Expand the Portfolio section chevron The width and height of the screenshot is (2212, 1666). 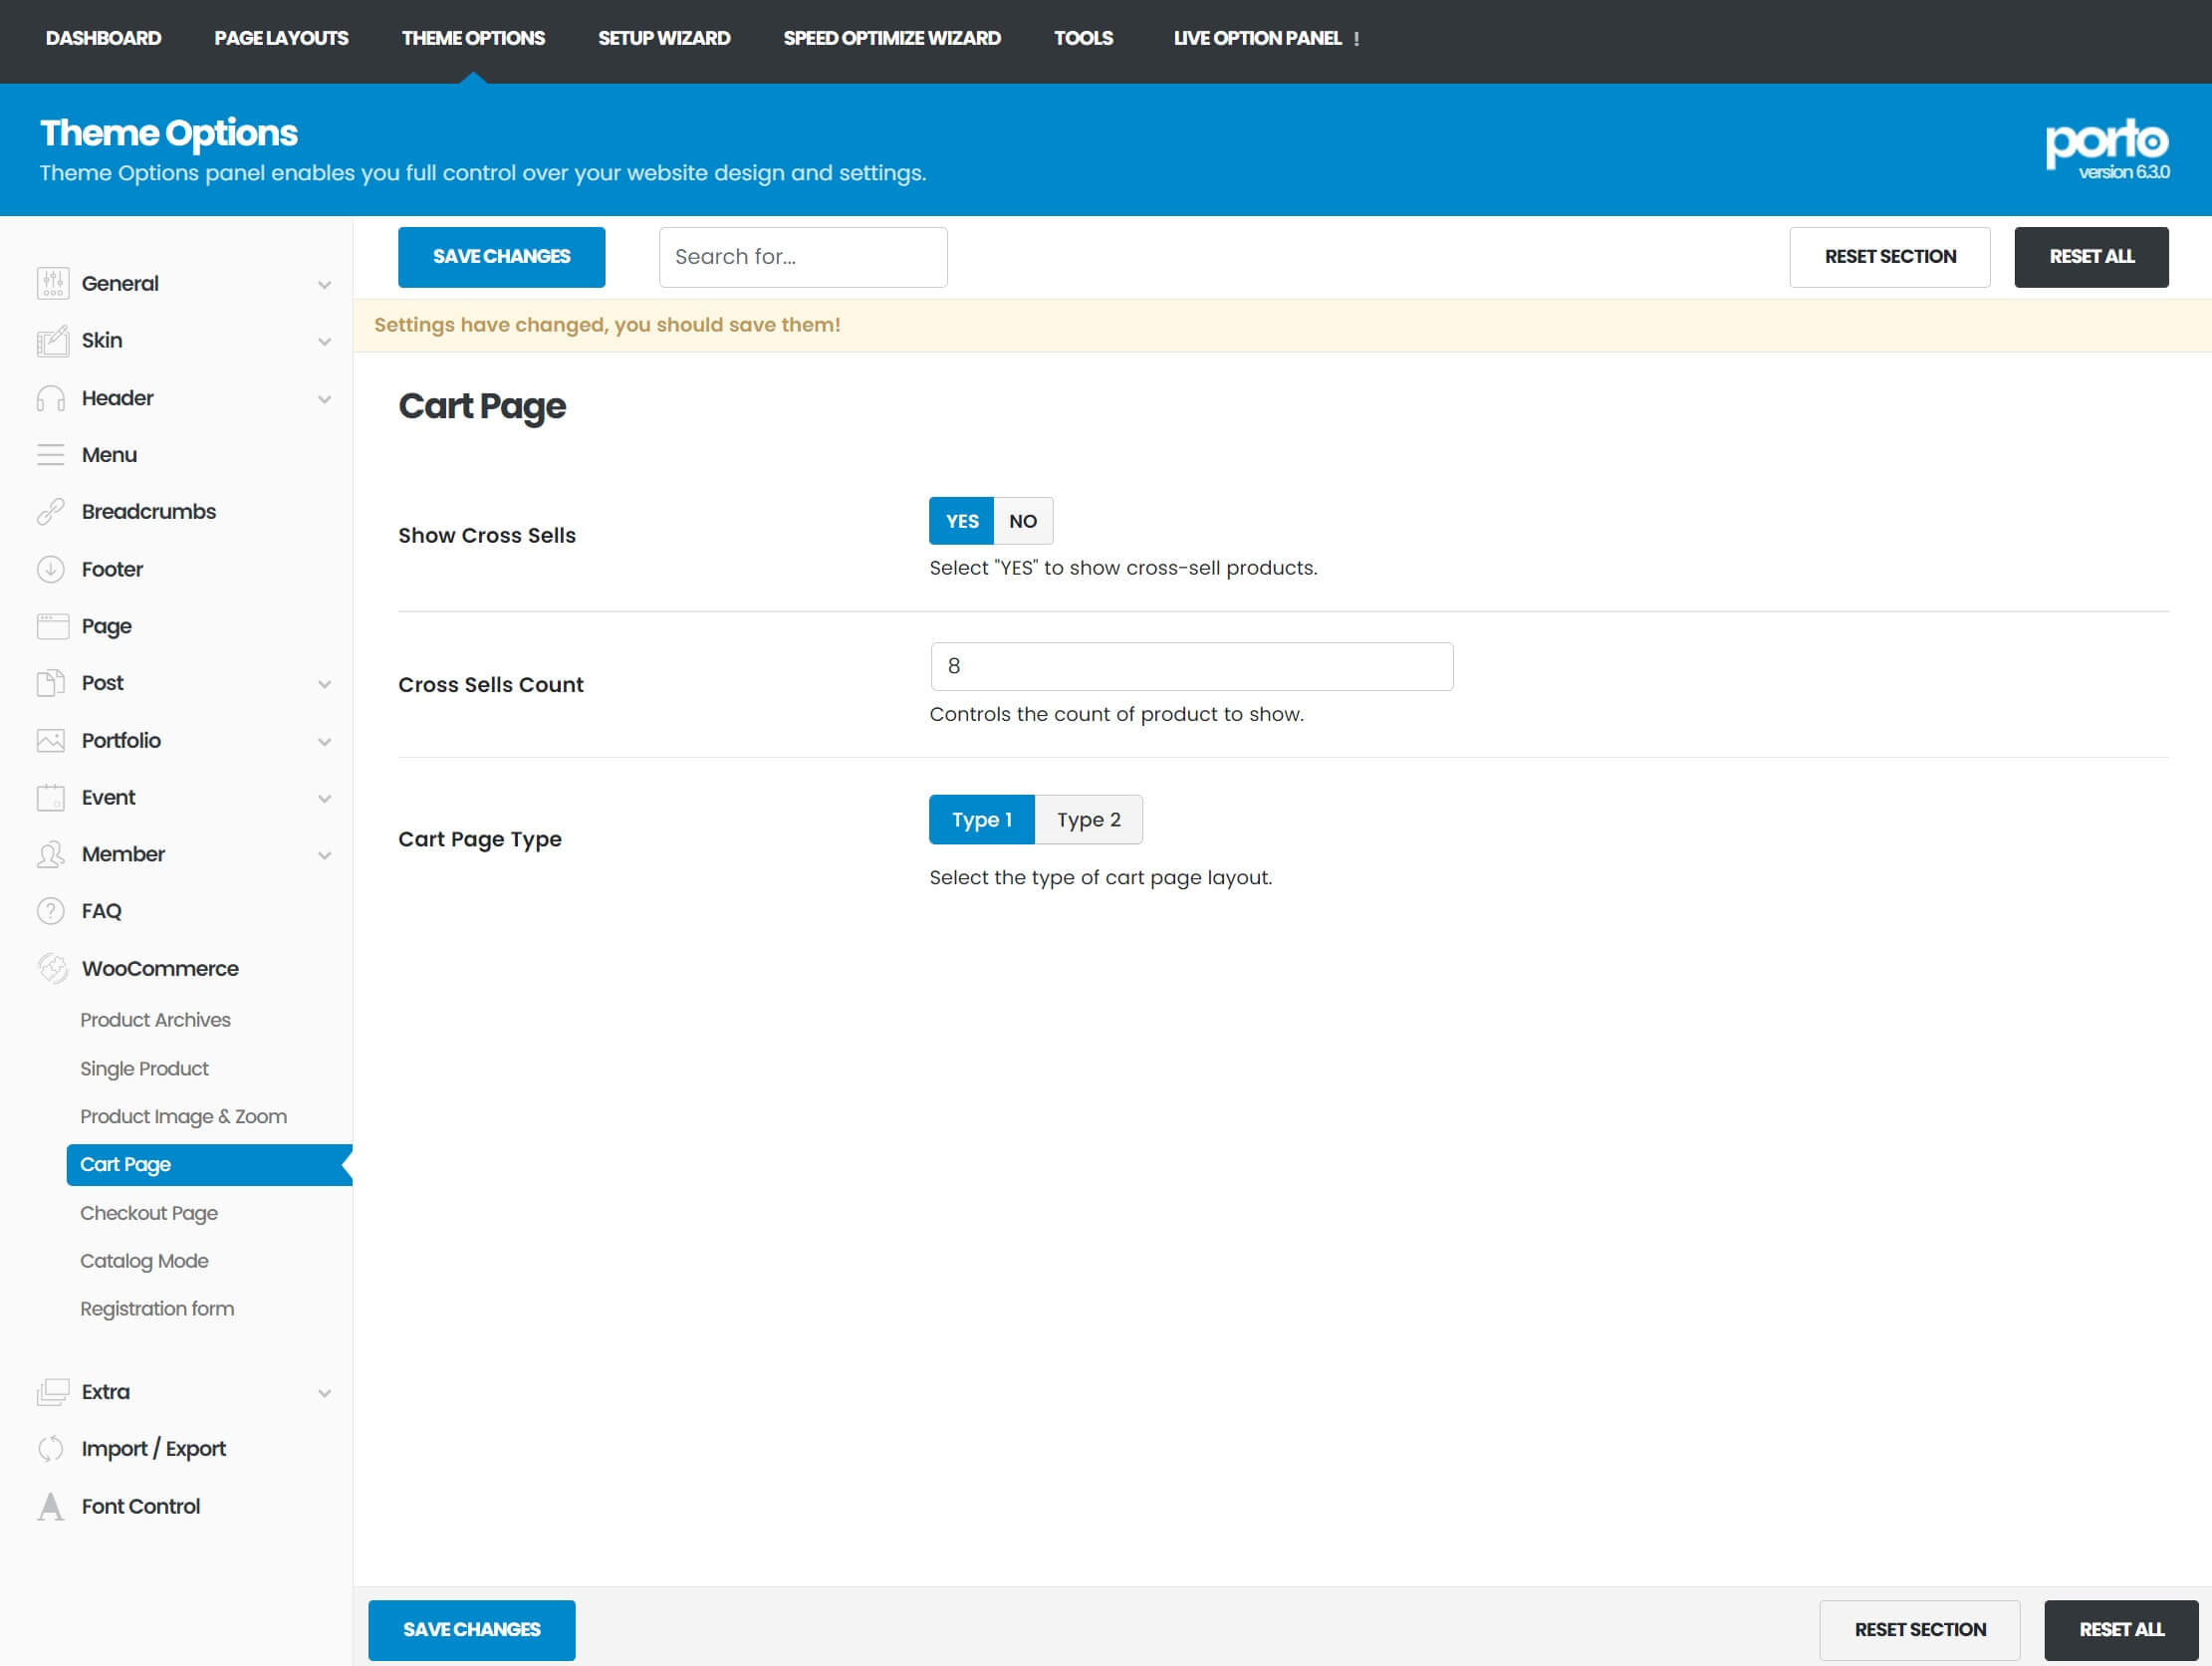(x=324, y=741)
